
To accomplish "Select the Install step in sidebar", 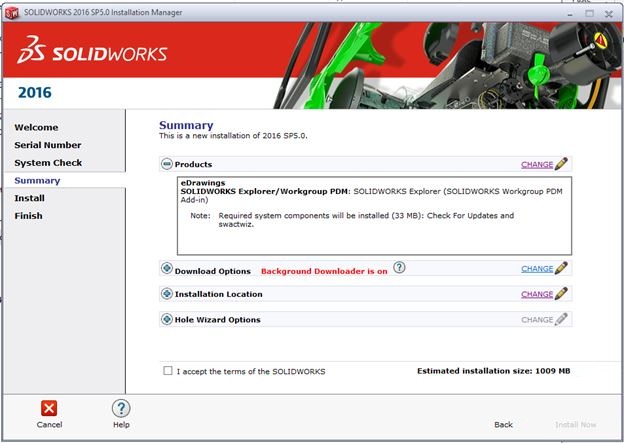I will pyautogui.click(x=29, y=198).
